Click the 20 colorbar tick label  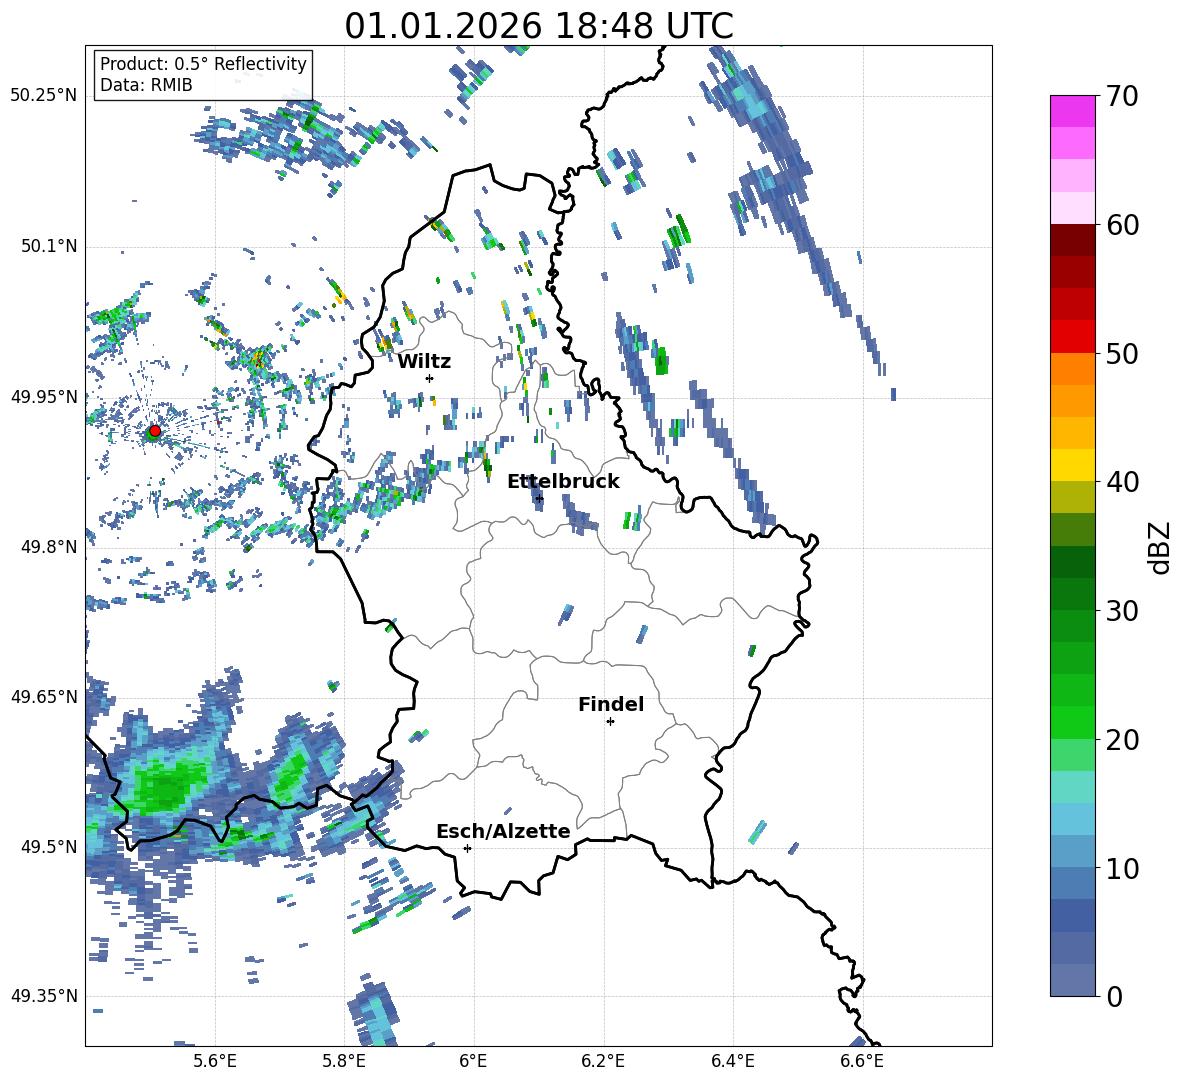coord(1122,740)
